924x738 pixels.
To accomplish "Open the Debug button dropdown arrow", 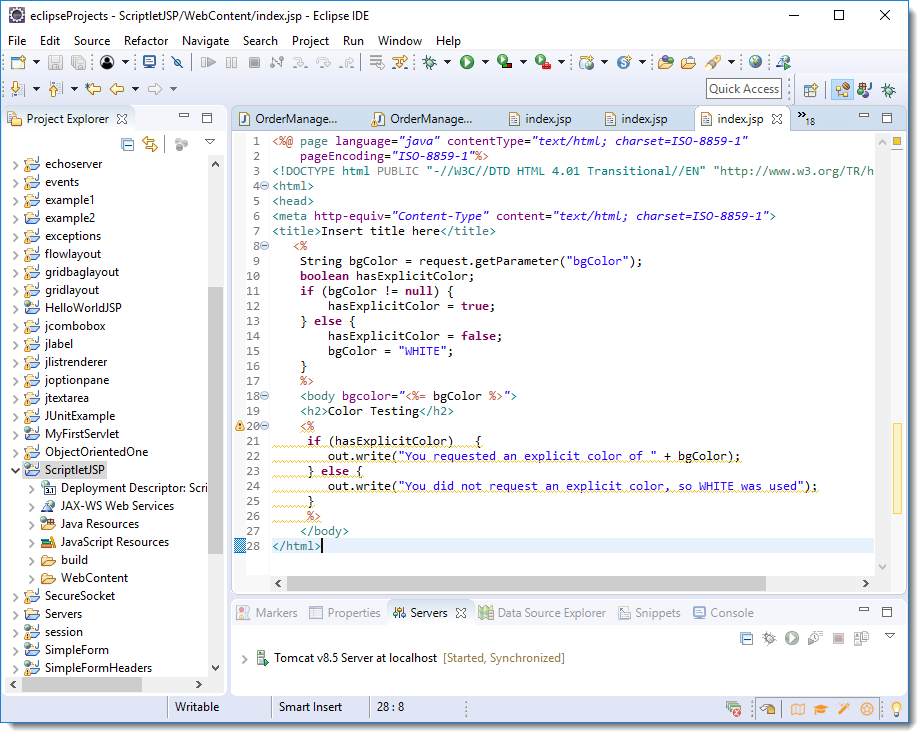I will pyautogui.click(x=447, y=62).
